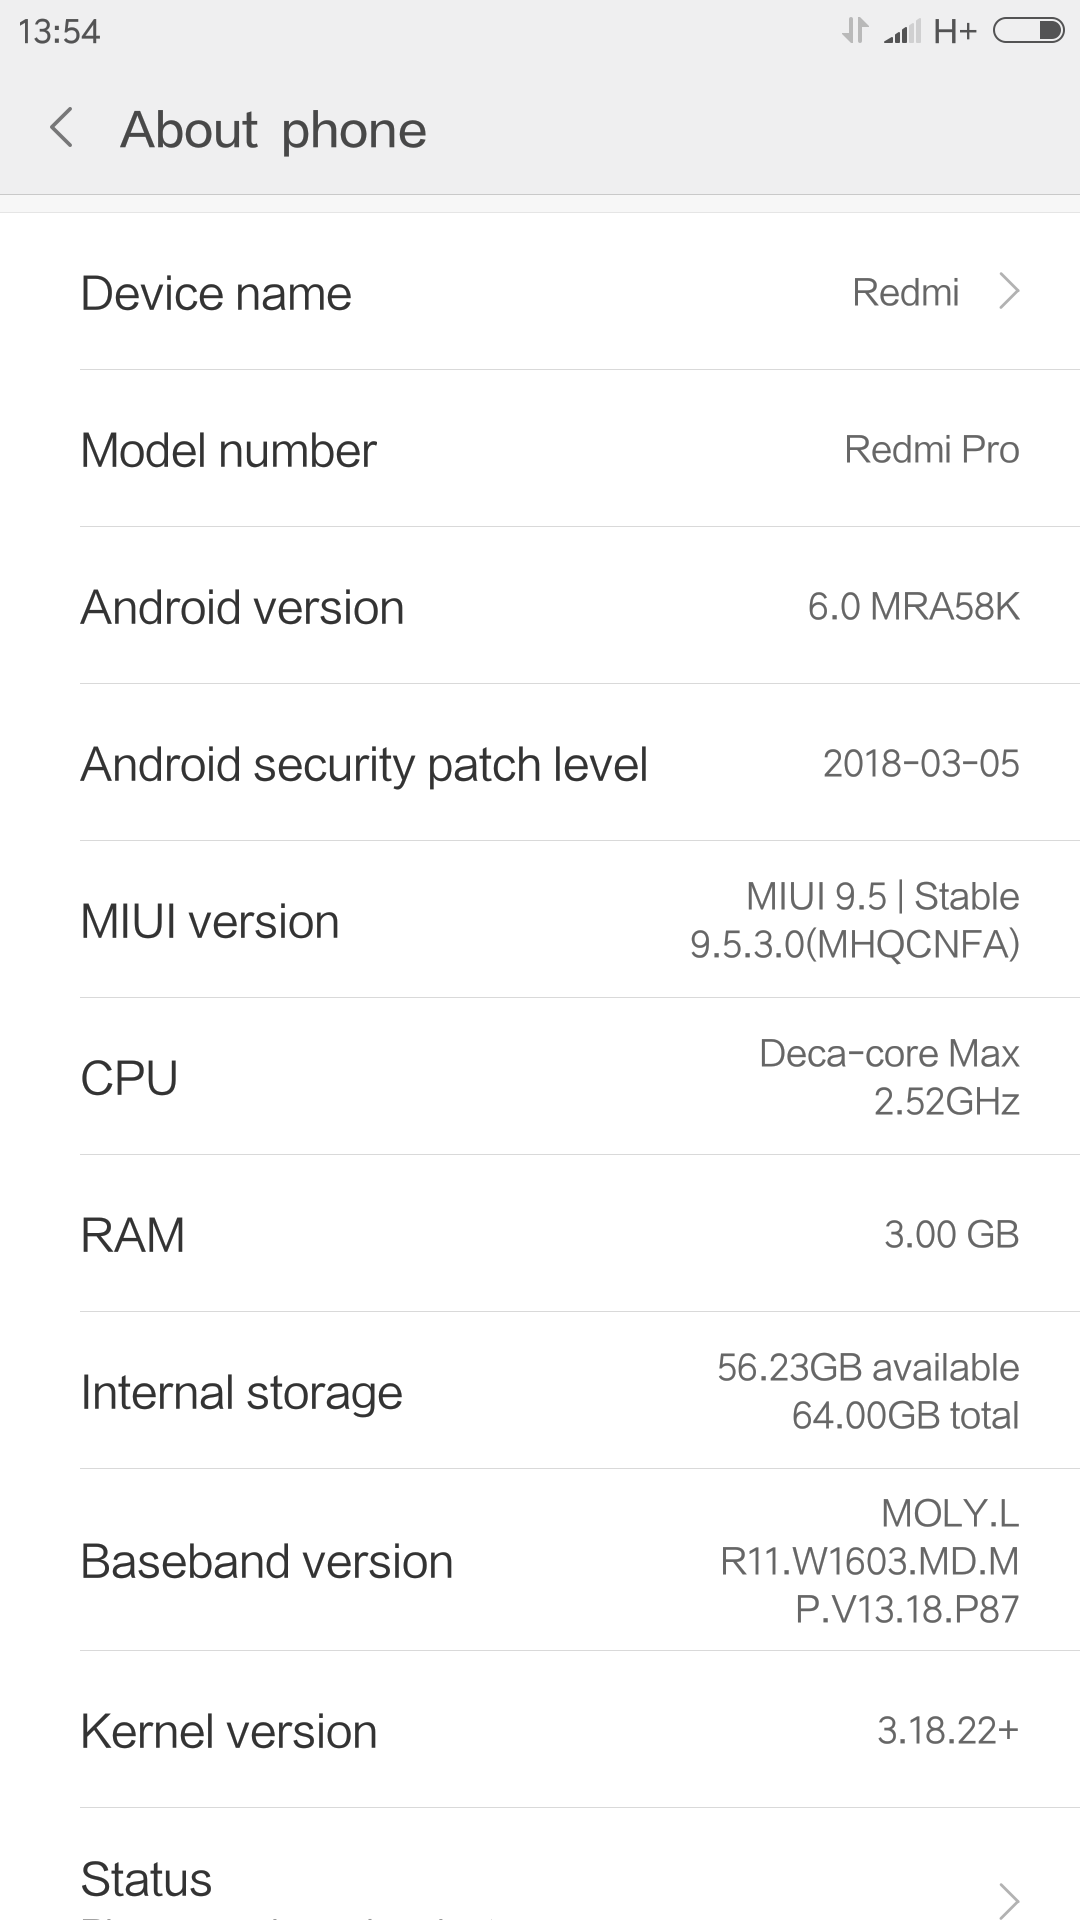1080x1920 pixels.
Task: Tap the Kernel version row
Action: 540,1731
